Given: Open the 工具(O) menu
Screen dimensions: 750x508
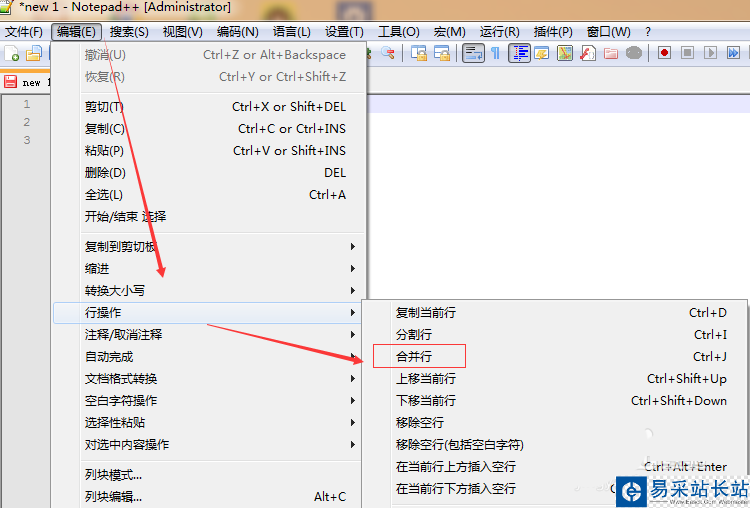Looking at the screenshot, I should (x=398, y=32).
